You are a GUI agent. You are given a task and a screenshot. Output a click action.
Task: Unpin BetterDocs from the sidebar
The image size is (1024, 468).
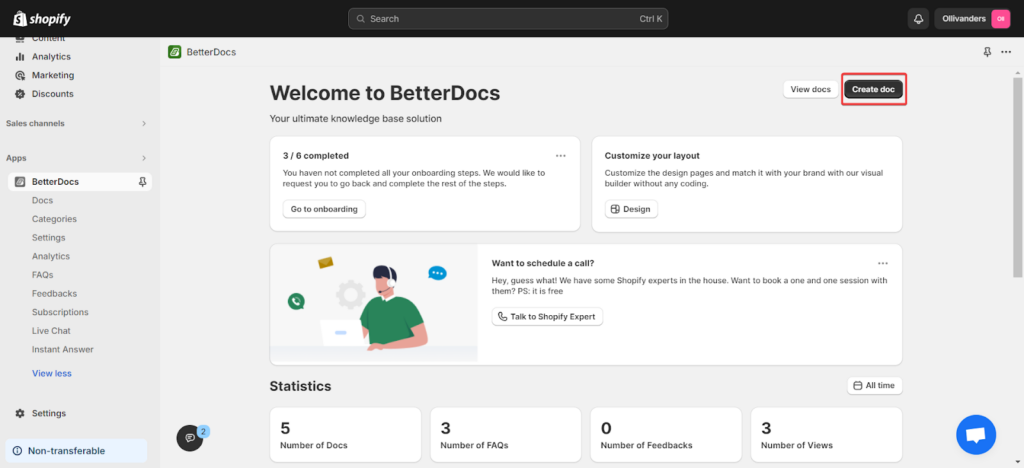click(142, 181)
